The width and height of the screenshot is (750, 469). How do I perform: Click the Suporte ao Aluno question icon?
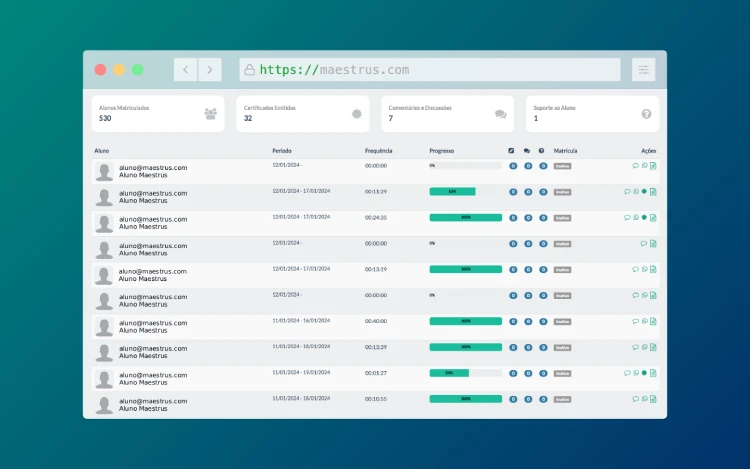click(646, 114)
